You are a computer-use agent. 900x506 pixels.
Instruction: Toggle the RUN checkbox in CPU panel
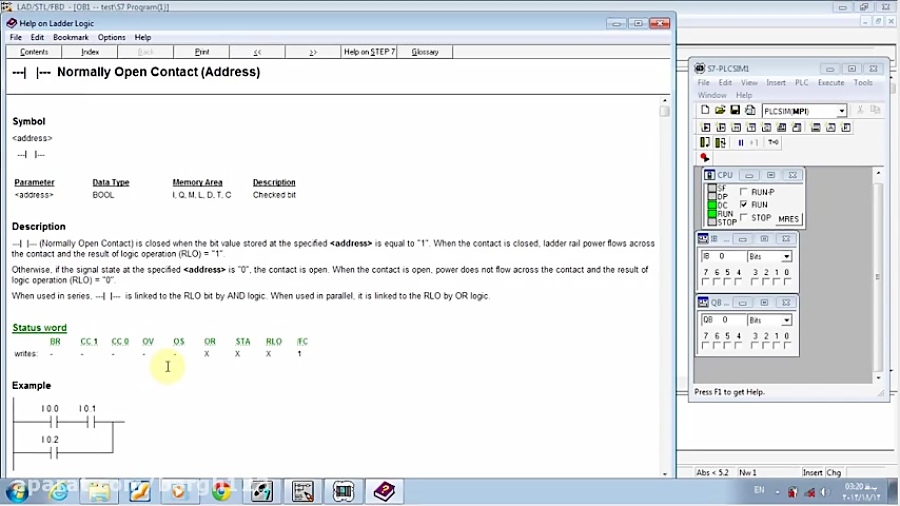click(743, 204)
